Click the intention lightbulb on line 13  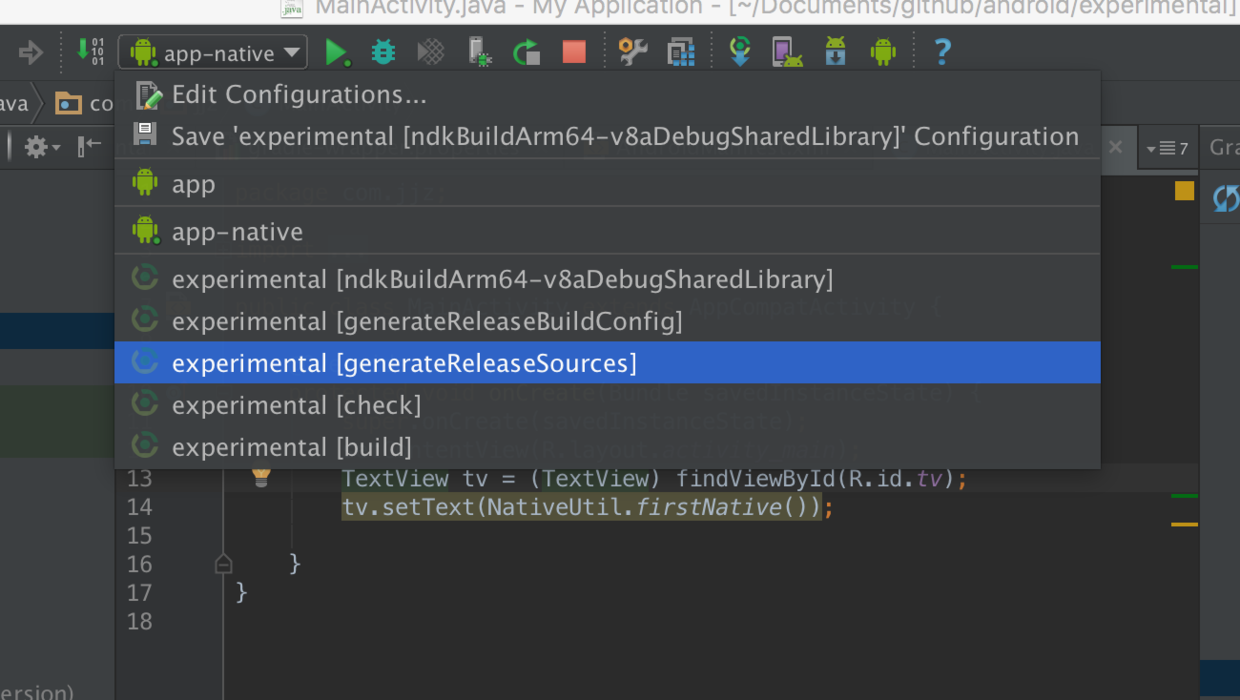coord(261,477)
